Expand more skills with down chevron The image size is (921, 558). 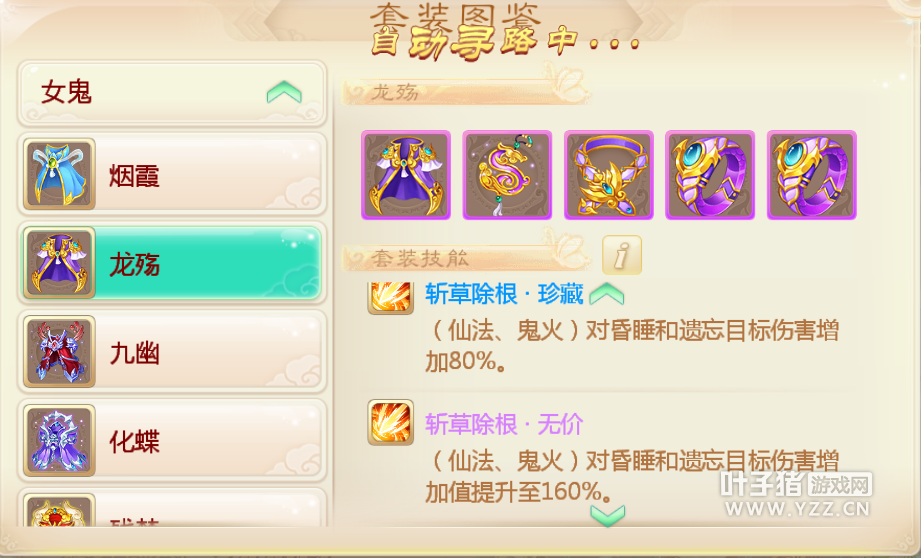607,516
